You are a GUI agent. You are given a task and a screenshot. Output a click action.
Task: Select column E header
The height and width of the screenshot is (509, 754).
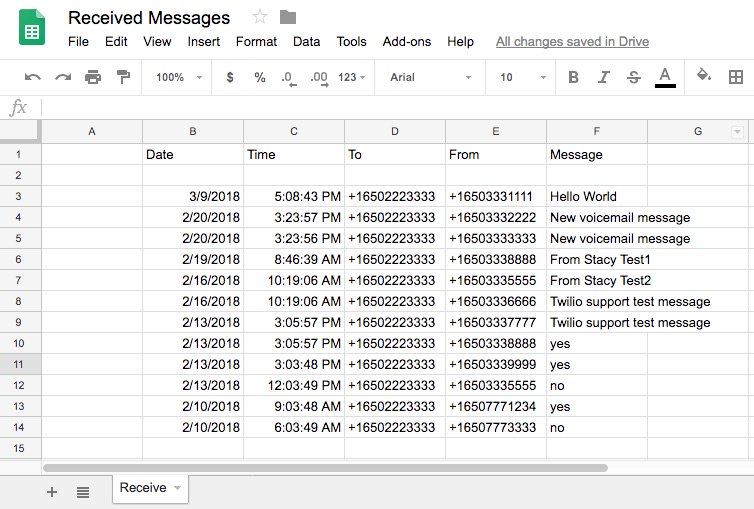tap(496, 132)
